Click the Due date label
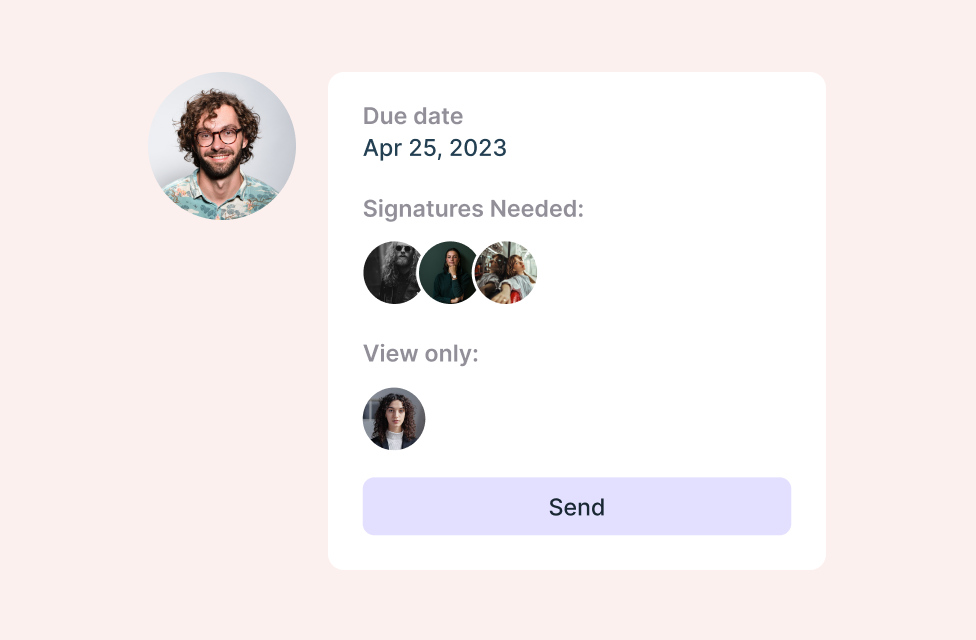Viewport: 976px width, 640px height. pos(413,116)
